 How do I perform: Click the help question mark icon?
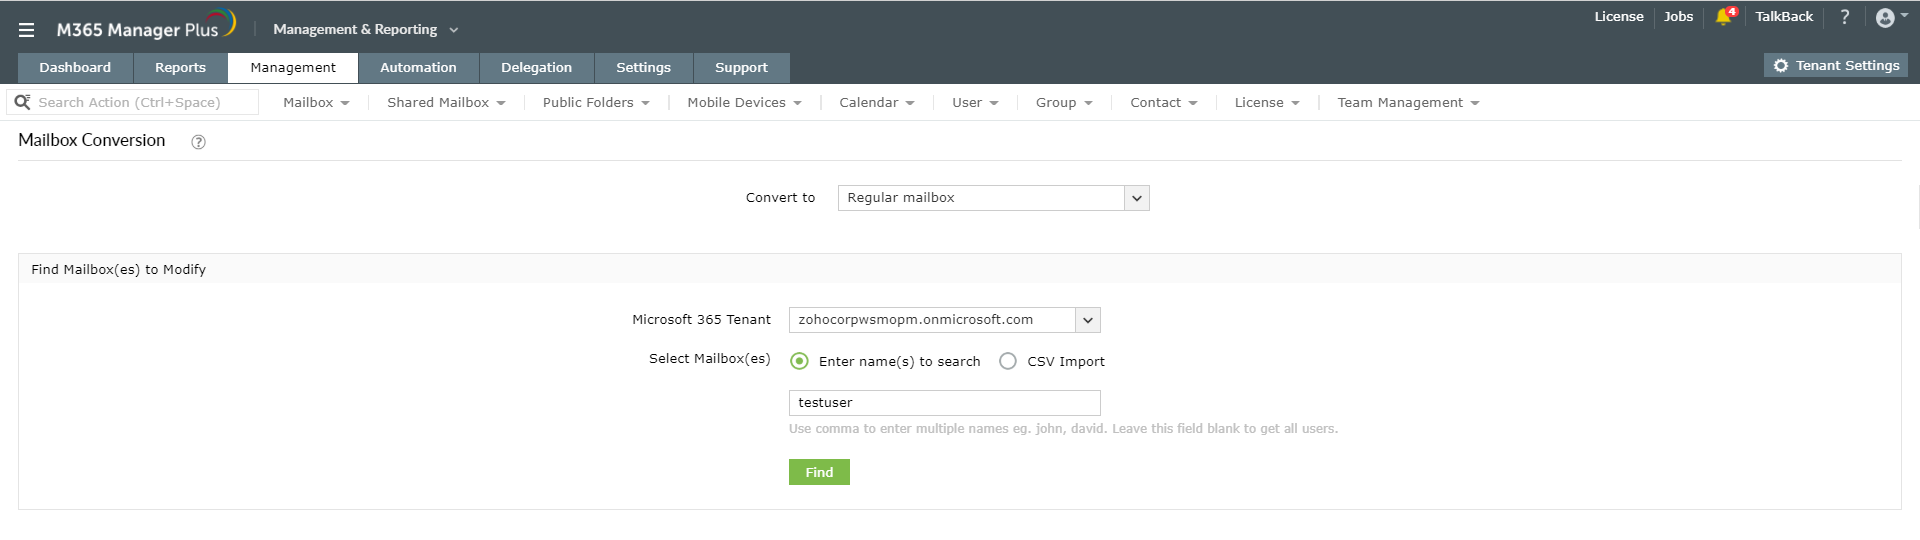click(1845, 17)
